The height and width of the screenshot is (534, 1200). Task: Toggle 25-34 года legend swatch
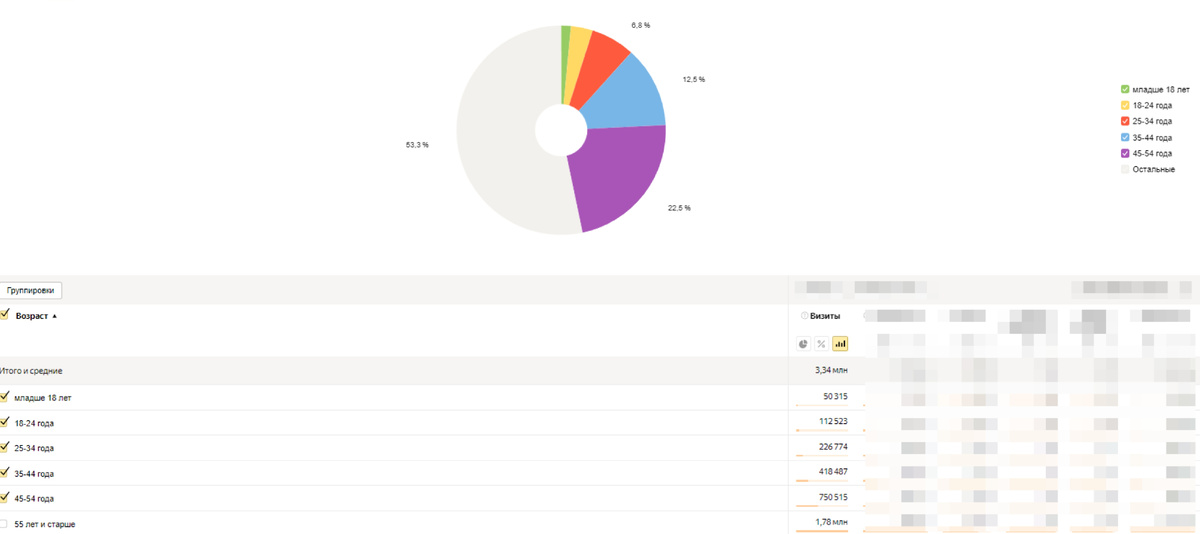tap(1126, 121)
